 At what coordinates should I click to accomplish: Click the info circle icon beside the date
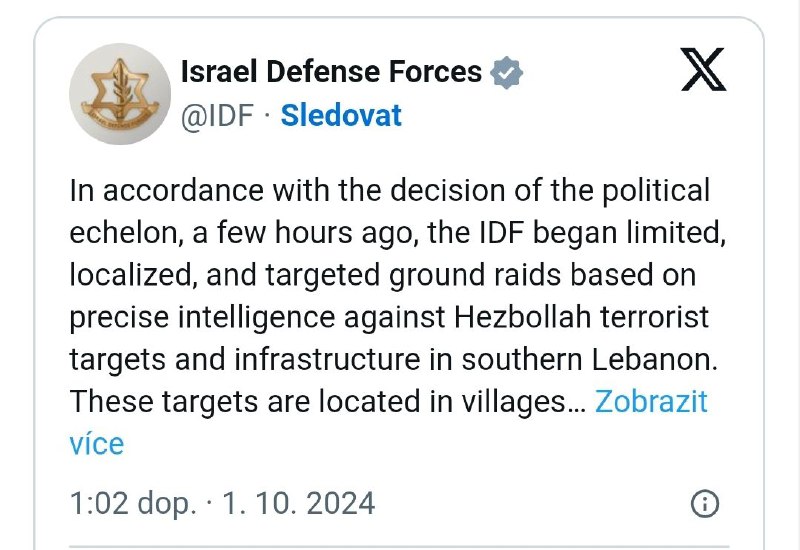[705, 504]
